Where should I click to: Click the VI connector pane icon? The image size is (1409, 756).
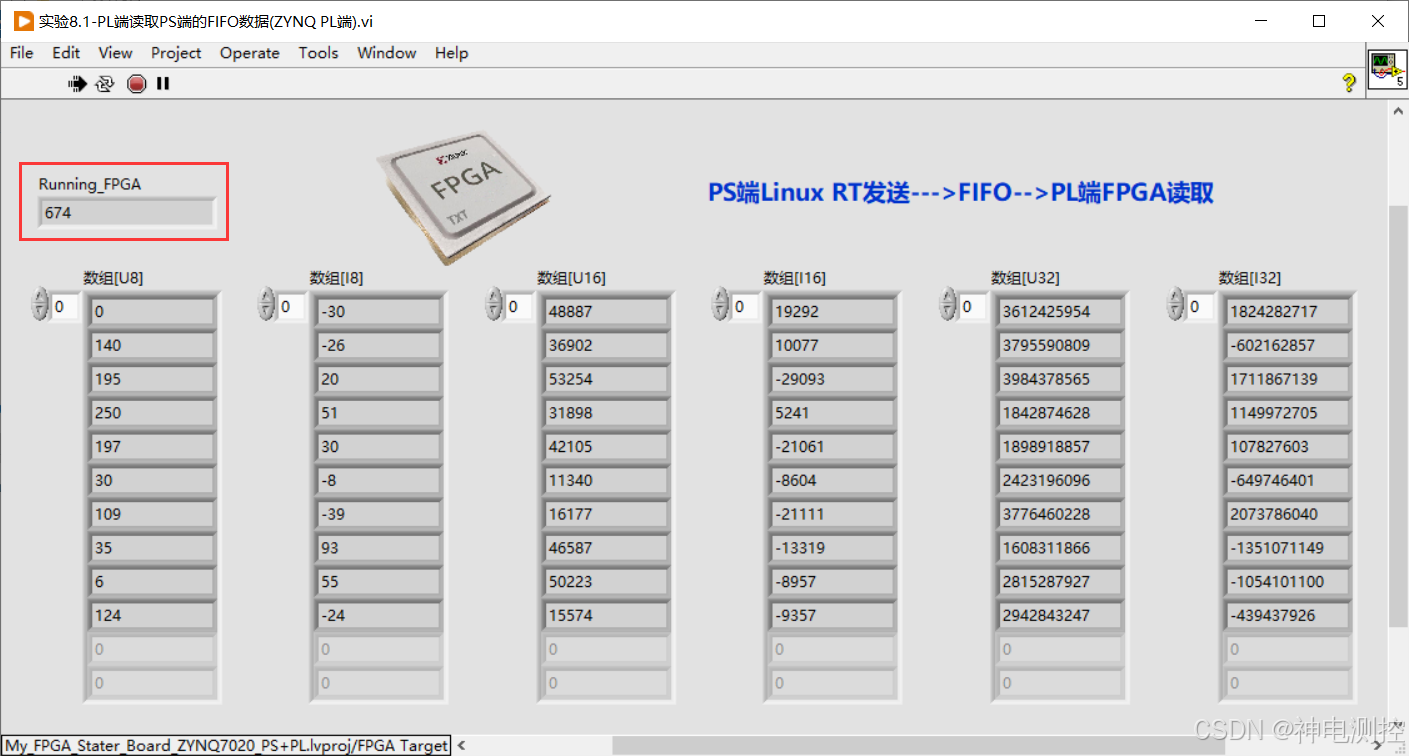[x=1387, y=71]
